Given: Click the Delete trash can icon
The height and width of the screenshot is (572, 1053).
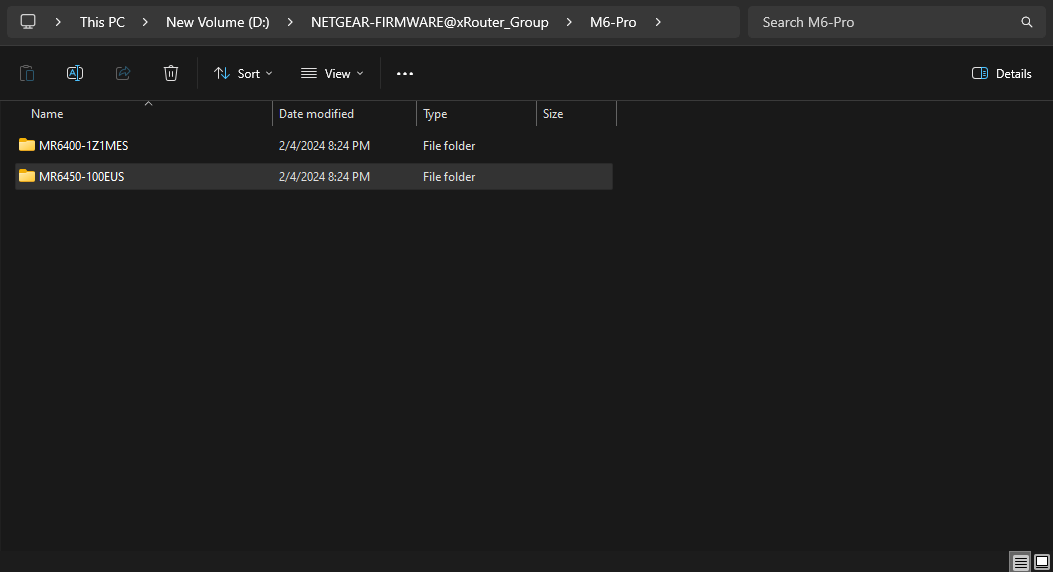Looking at the screenshot, I should coord(171,73).
